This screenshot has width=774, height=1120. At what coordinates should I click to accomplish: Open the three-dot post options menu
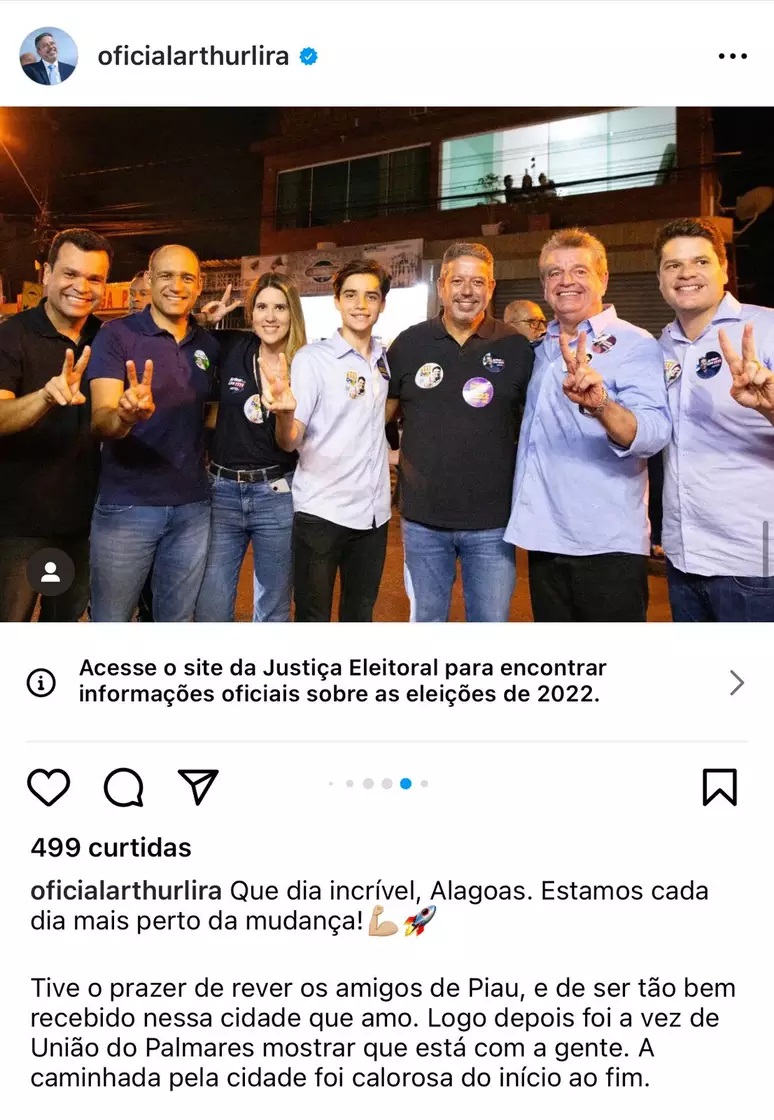[x=733, y=56]
